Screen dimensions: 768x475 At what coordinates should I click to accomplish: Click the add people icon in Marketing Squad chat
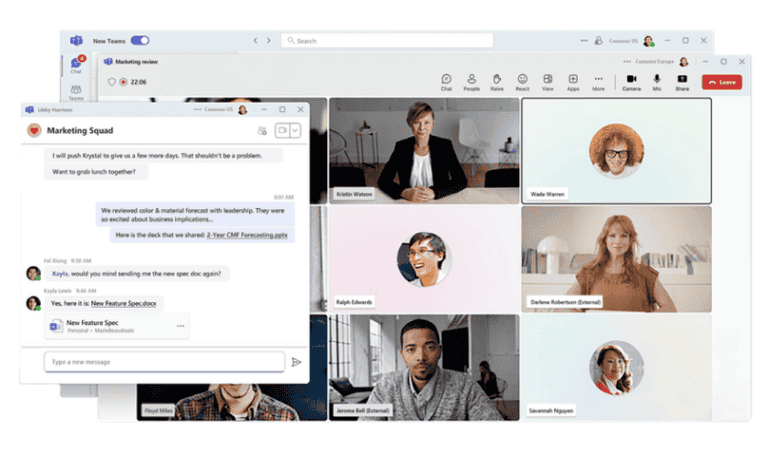(262, 131)
